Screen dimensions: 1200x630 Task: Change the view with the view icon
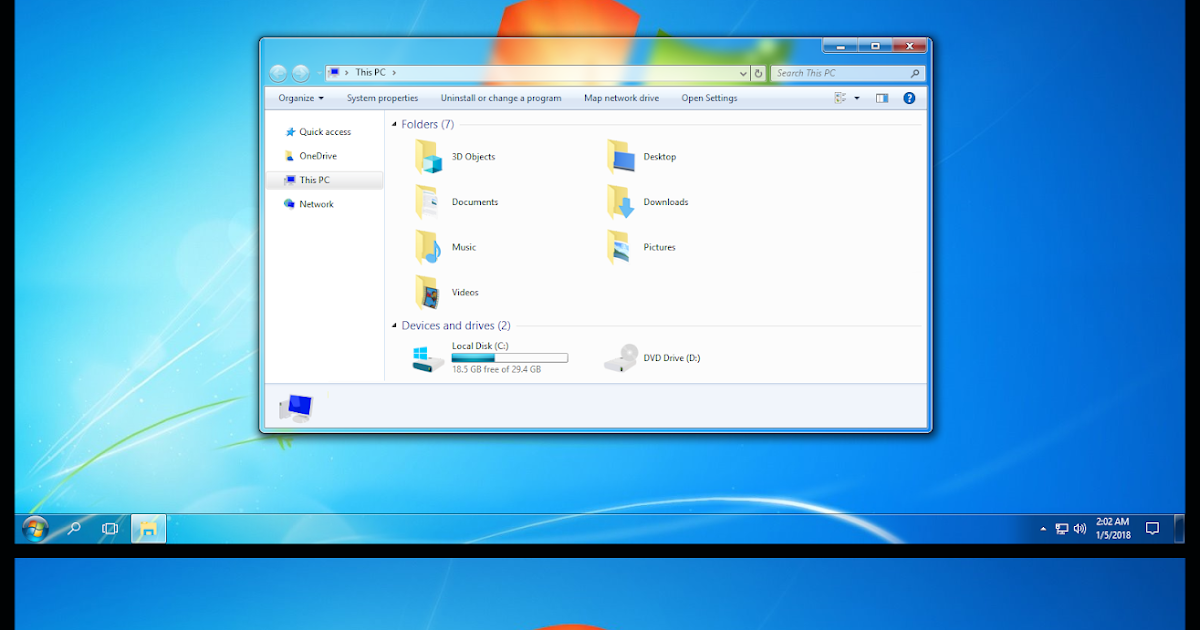840,98
